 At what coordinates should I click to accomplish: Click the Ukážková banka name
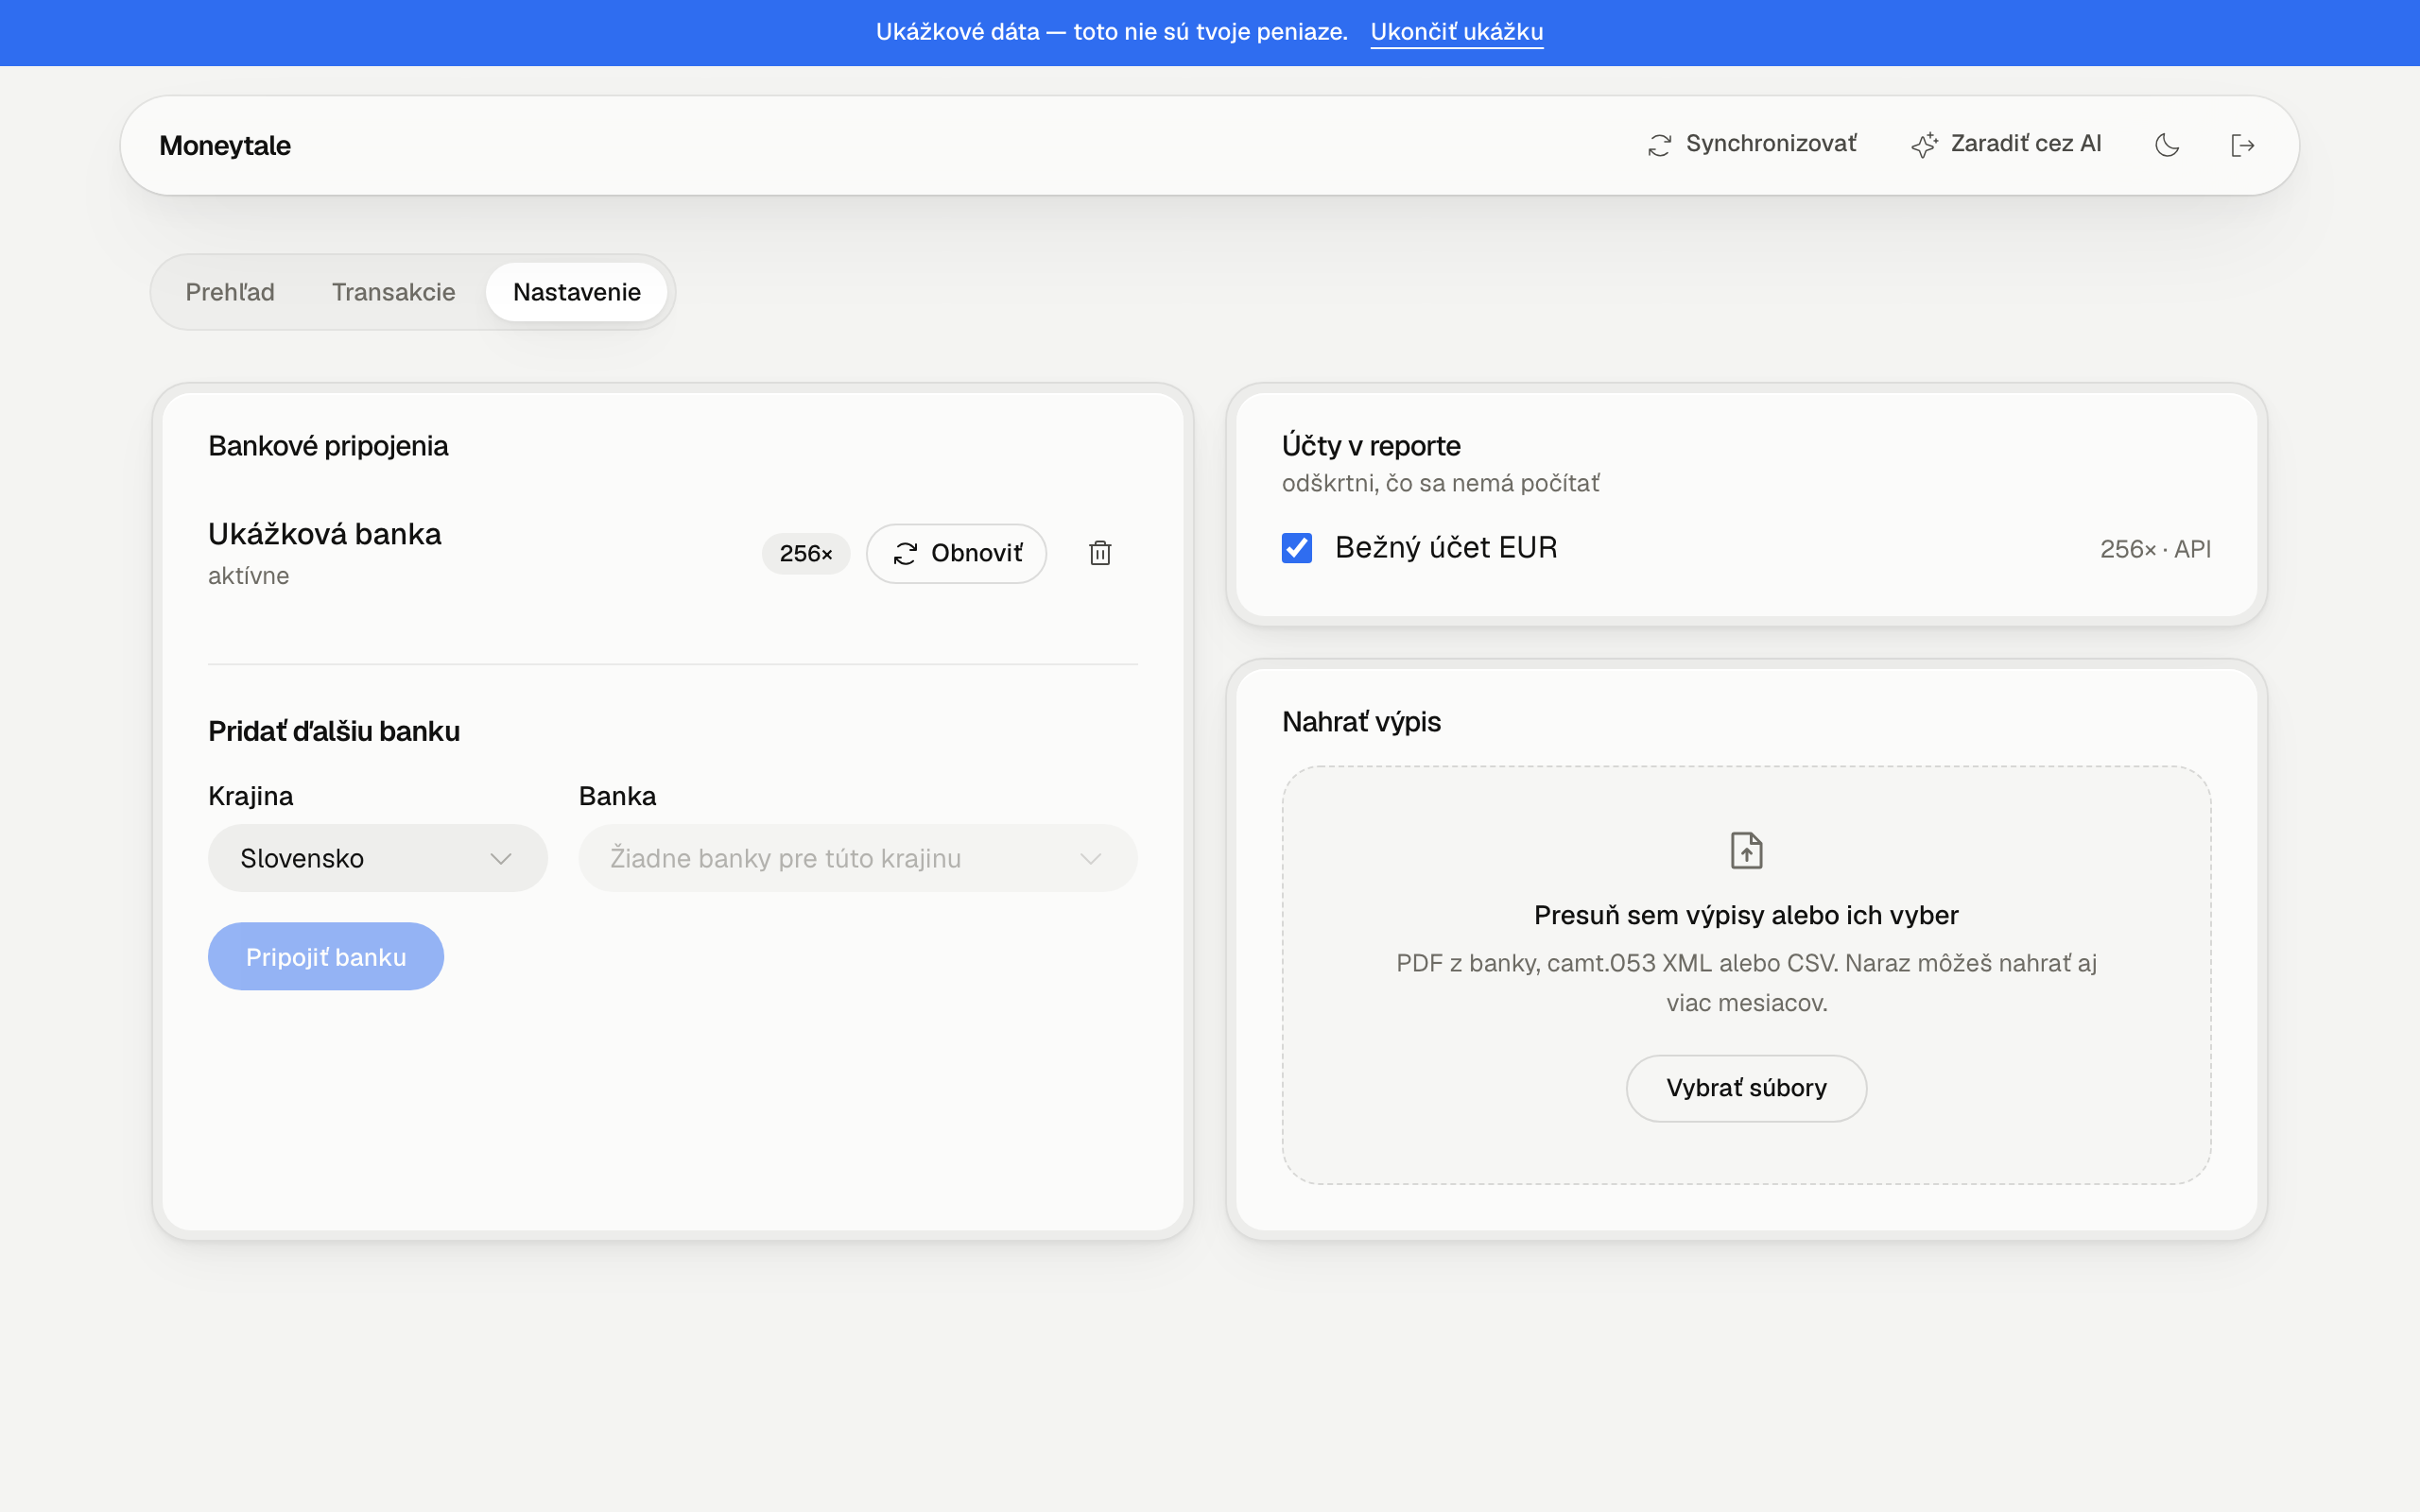point(325,534)
